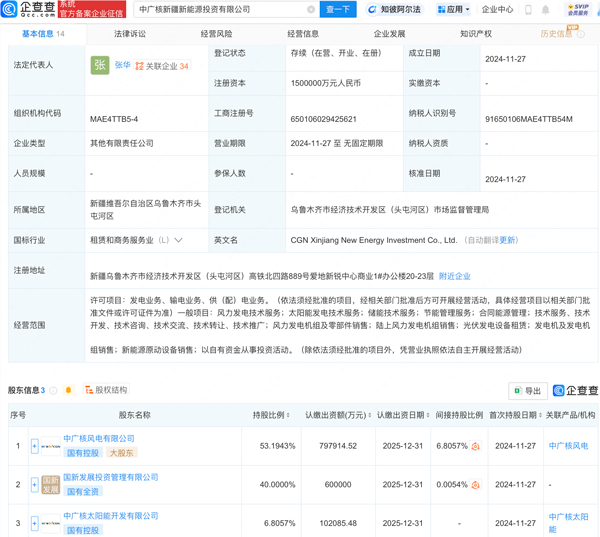Select taxpayer ID 91650106MAE4TTB54M
The width and height of the screenshot is (600, 537).
click(x=529, y=119)
